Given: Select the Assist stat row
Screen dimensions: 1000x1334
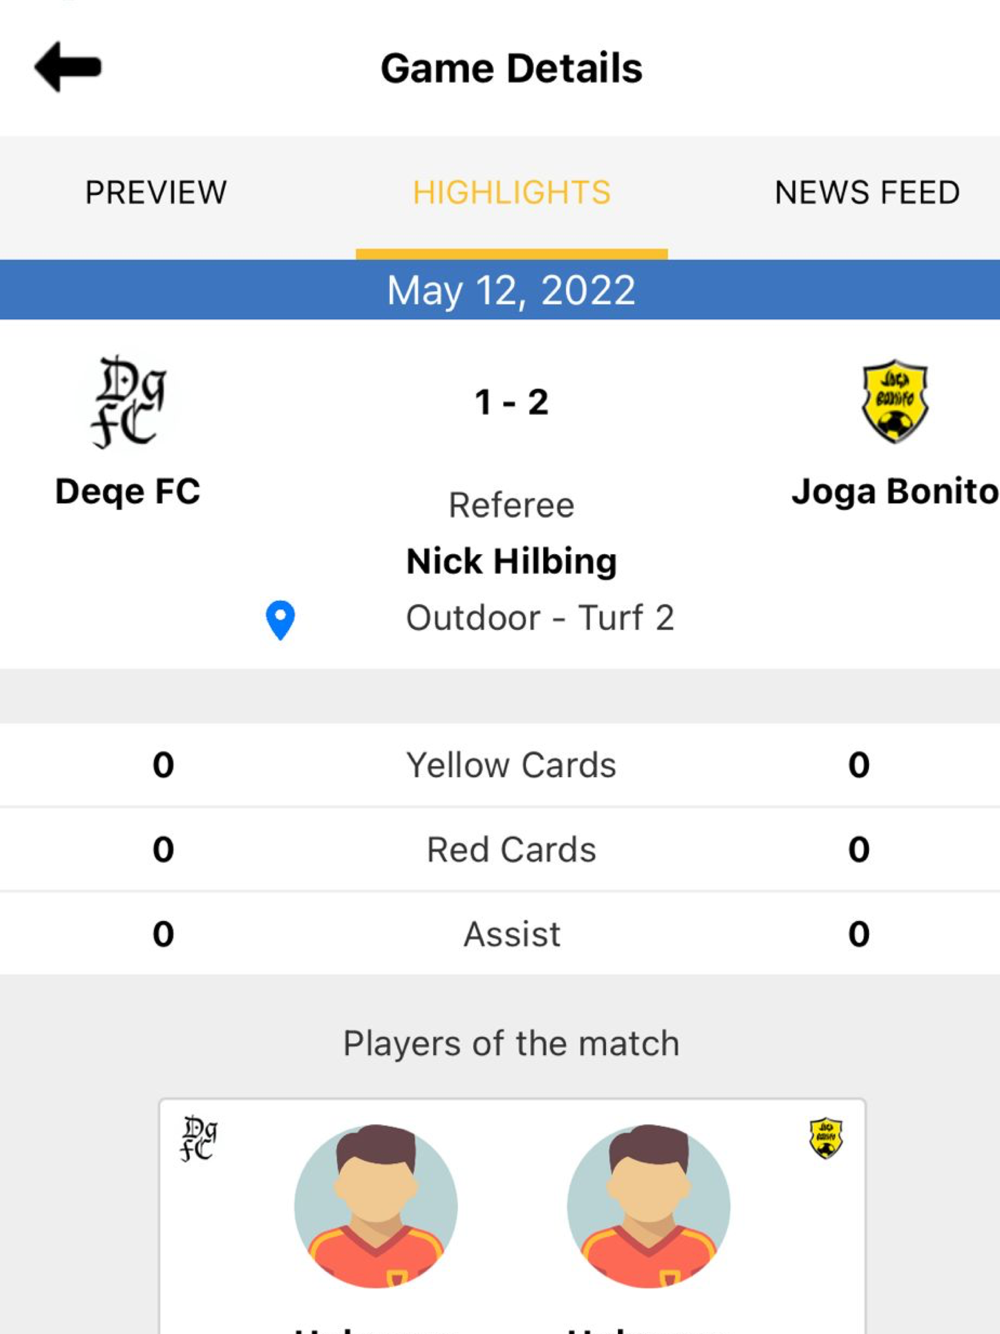Looking at the screenshot, I should click(x=500, y=934).
